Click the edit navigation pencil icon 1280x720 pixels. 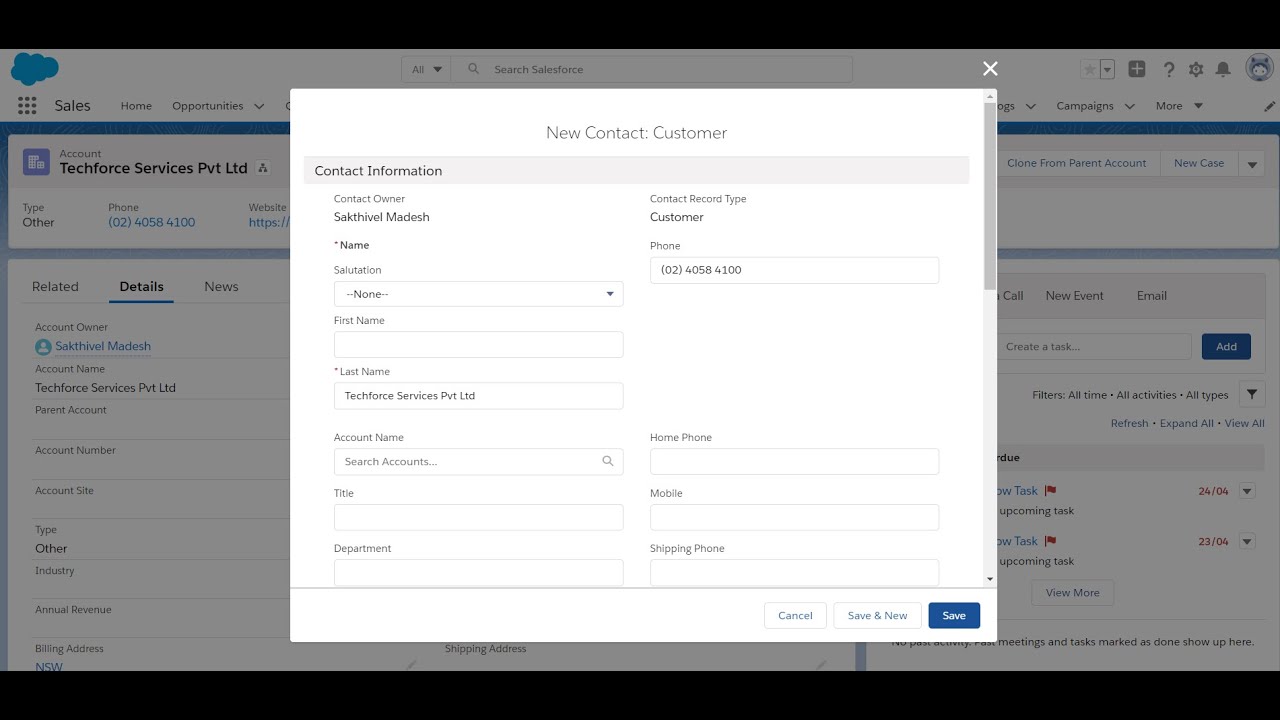tap(1269, 106)
